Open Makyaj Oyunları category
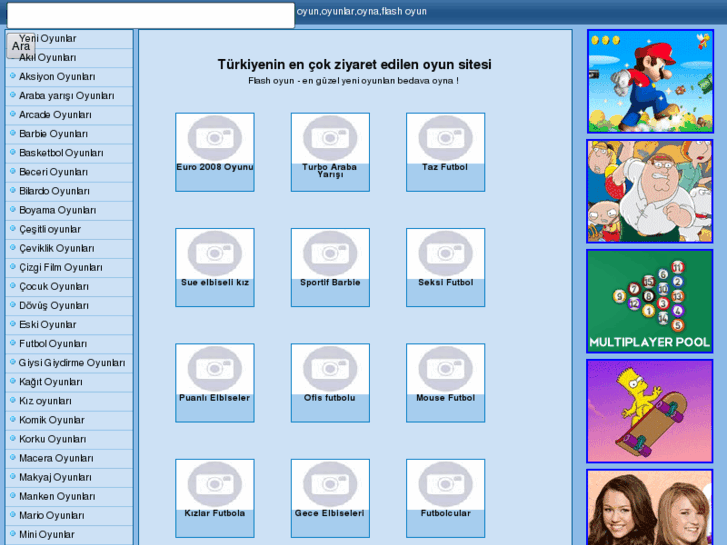The width and height of the screenshot is (727, 545). (55, 477)
